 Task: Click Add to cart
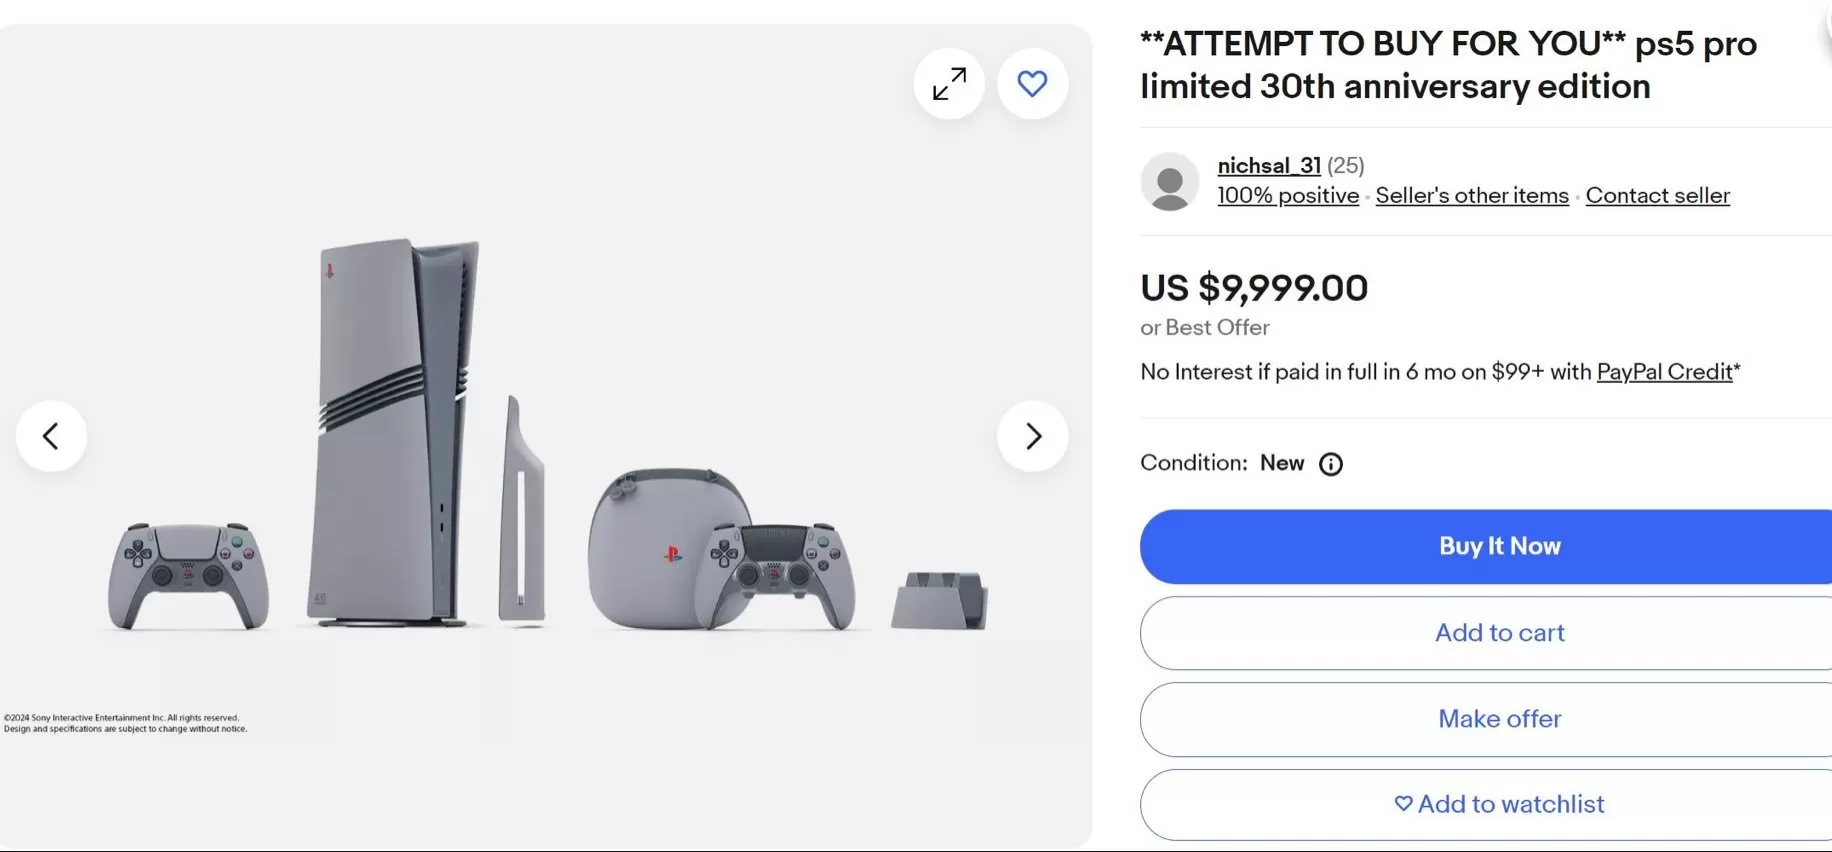pyautogui.click(x=1499, y=632)
